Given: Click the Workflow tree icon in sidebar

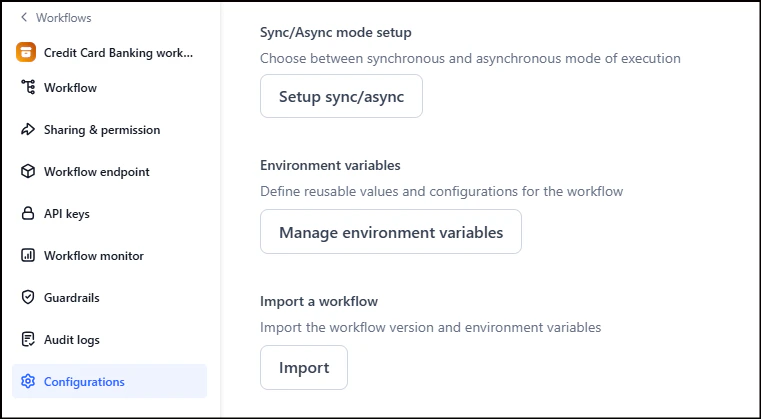Looking at the screenshot, I should (28, 87).
